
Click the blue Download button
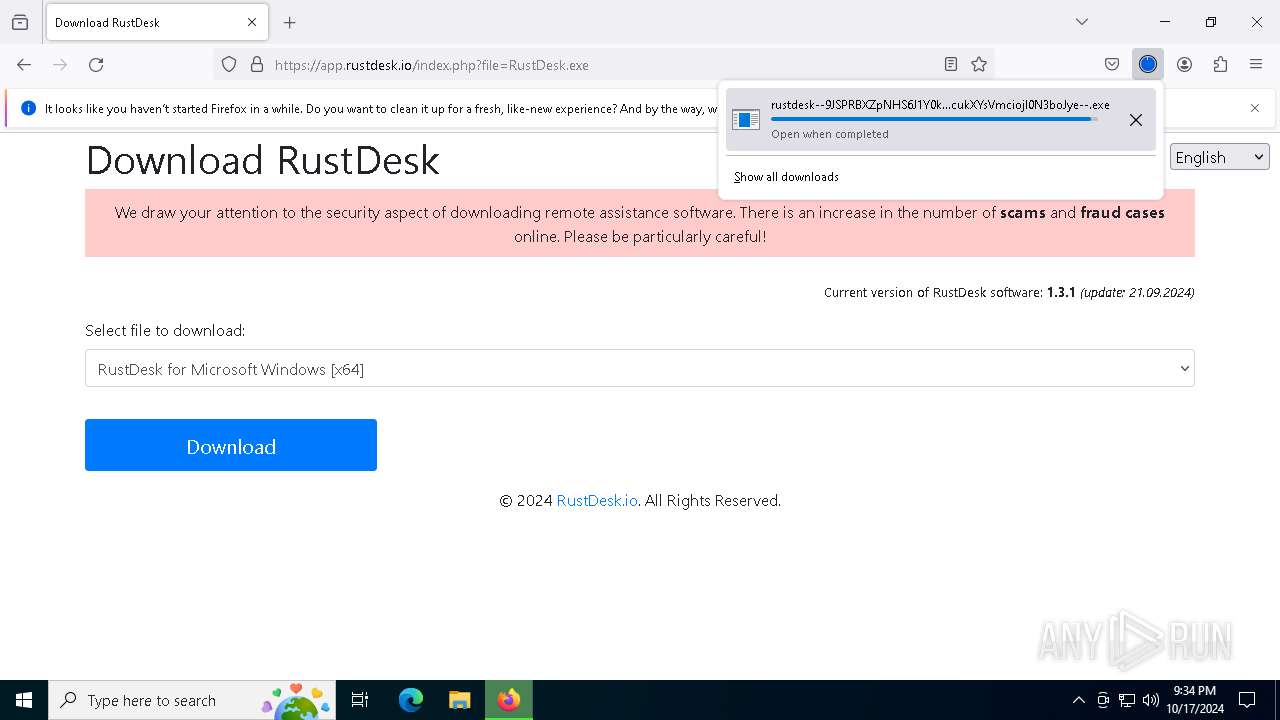pos(231,445)
